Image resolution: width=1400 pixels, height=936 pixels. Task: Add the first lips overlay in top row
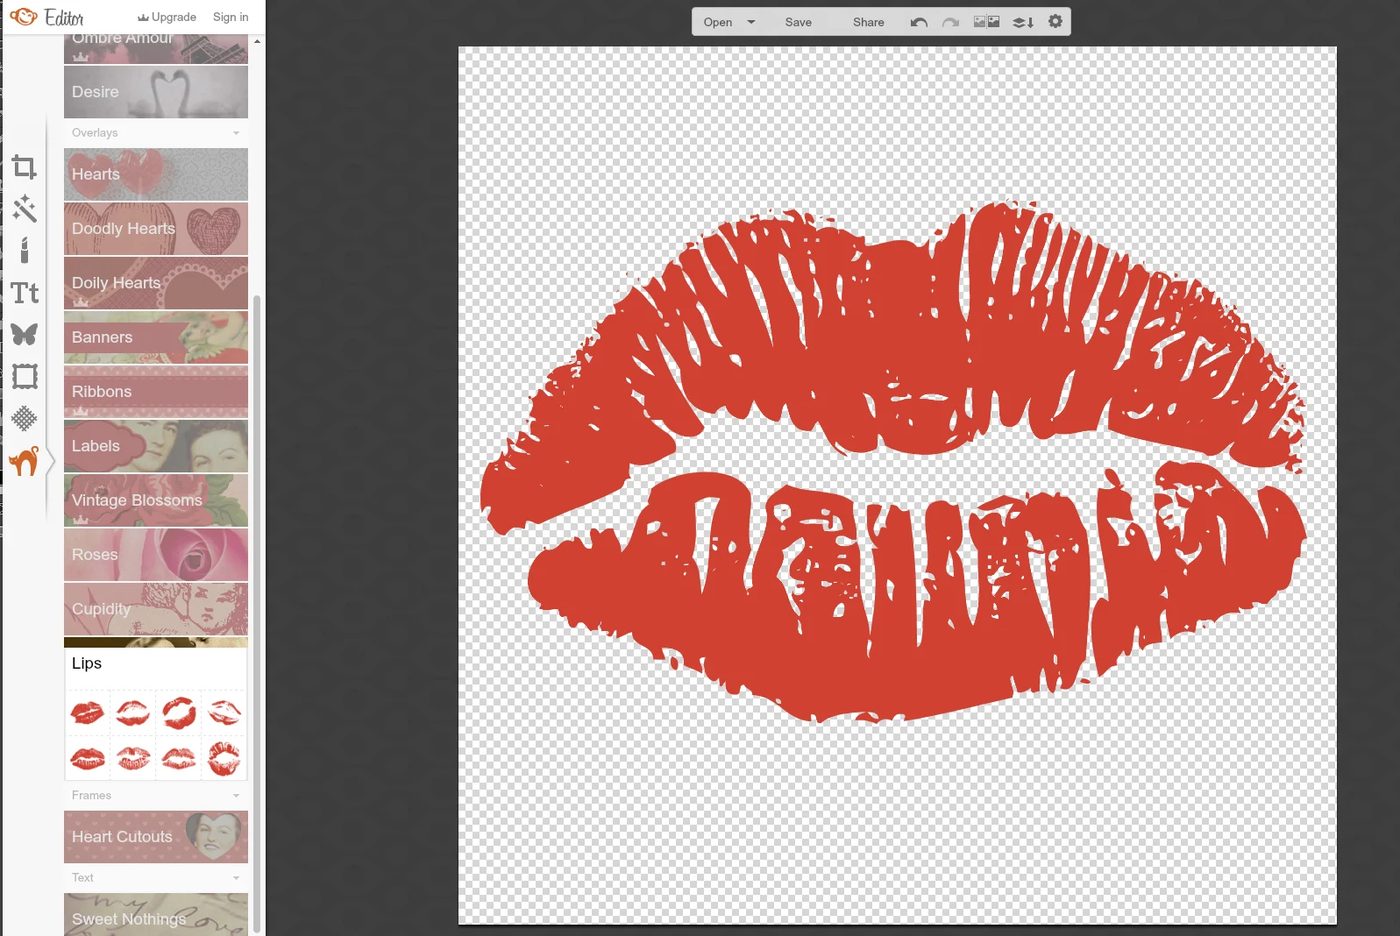click(x=87, y=713)
